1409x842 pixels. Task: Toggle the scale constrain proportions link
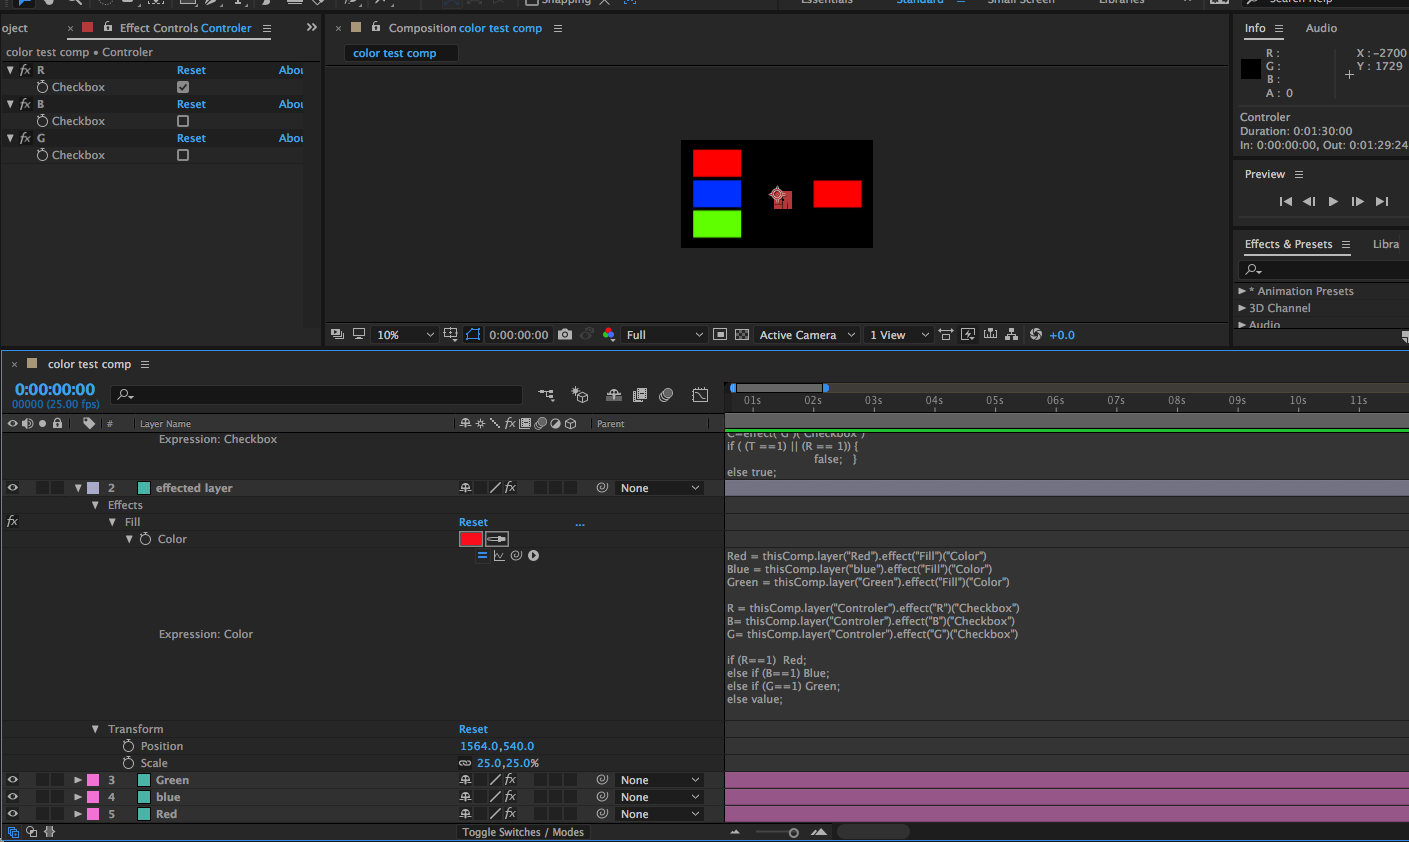[465, 763]
